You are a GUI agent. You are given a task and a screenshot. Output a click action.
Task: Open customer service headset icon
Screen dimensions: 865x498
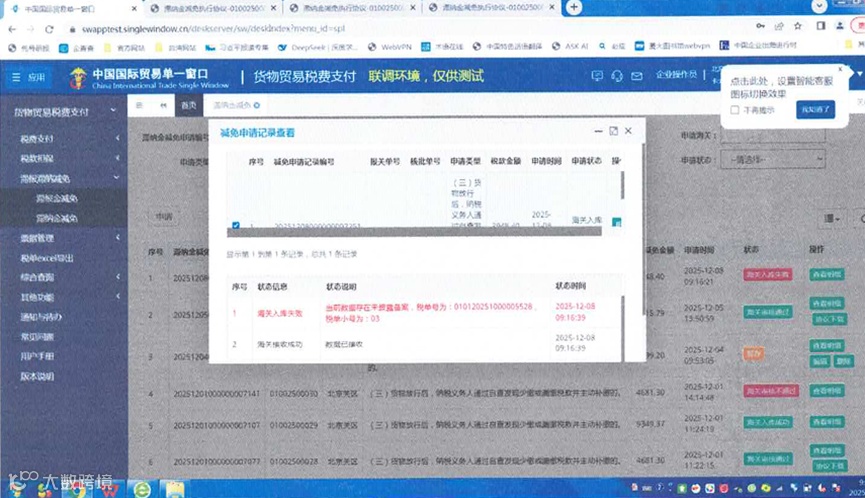coord(617,76)
